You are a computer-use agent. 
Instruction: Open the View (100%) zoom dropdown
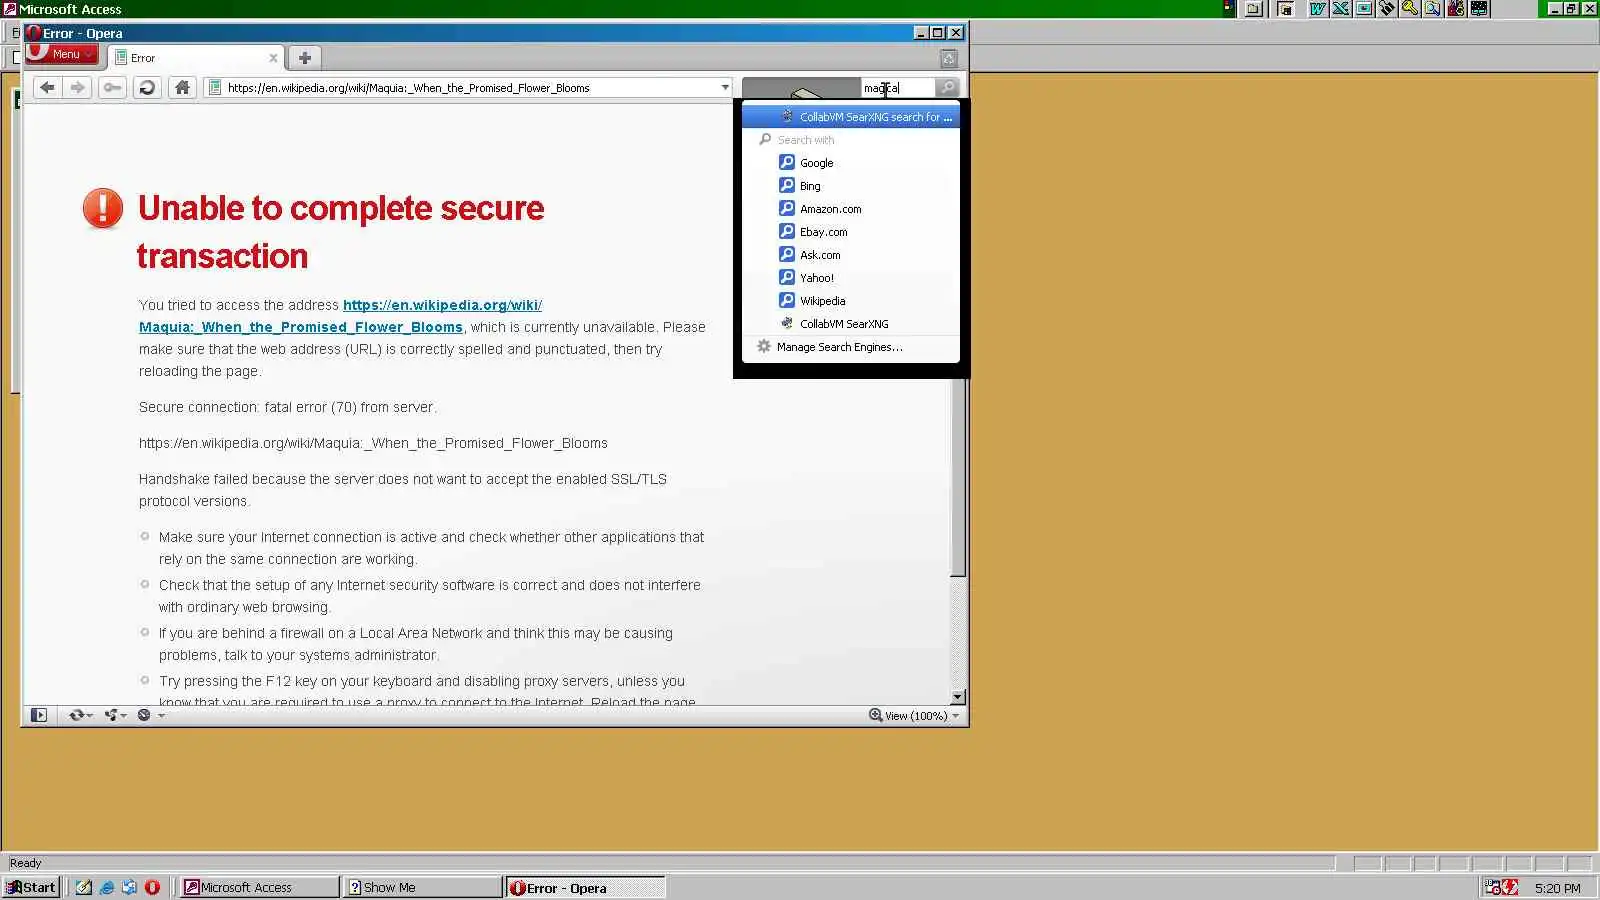(914, 715)
